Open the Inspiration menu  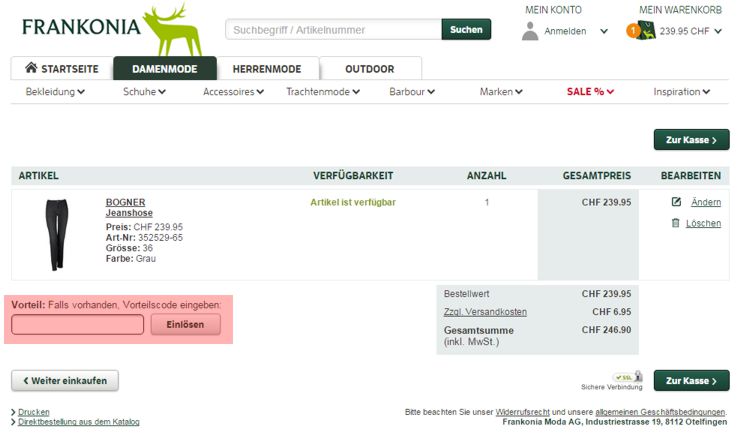point(681,92)
